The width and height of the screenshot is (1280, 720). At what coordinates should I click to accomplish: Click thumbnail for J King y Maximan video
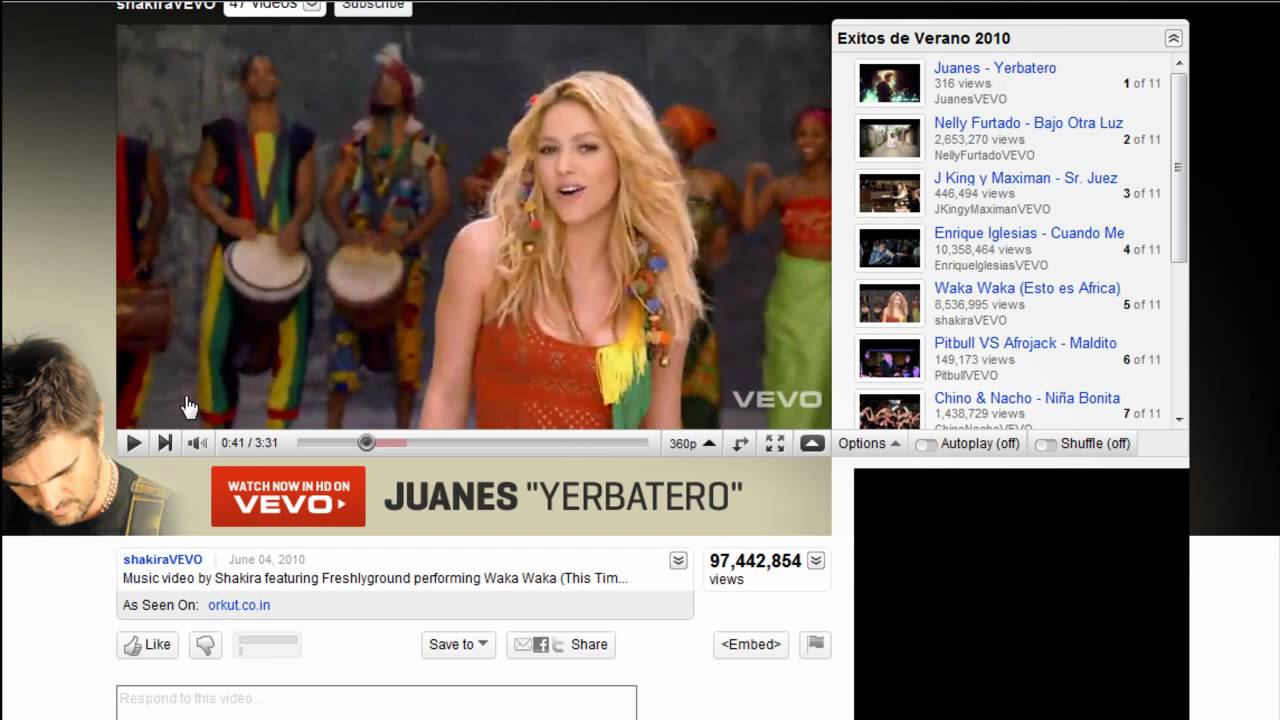point(889,193)
